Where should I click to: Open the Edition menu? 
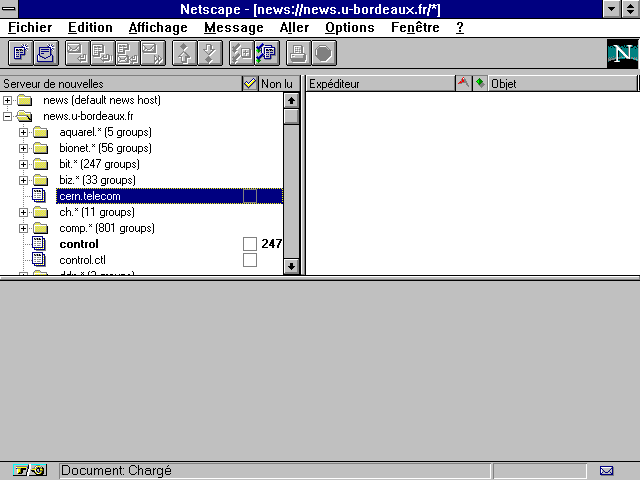click(x=90, y=27)
